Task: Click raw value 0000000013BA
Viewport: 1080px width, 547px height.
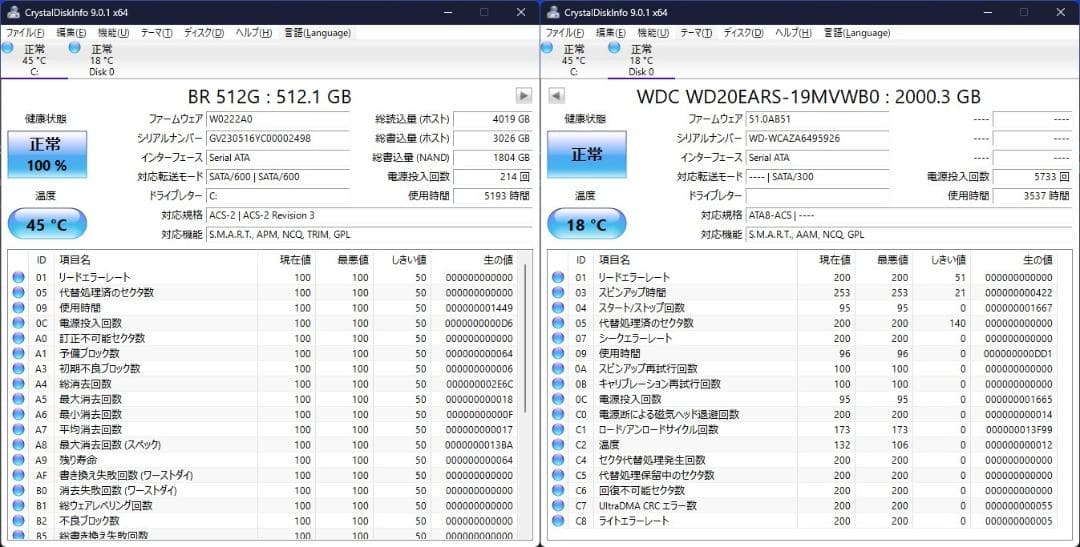Action: tap(479, 445)
